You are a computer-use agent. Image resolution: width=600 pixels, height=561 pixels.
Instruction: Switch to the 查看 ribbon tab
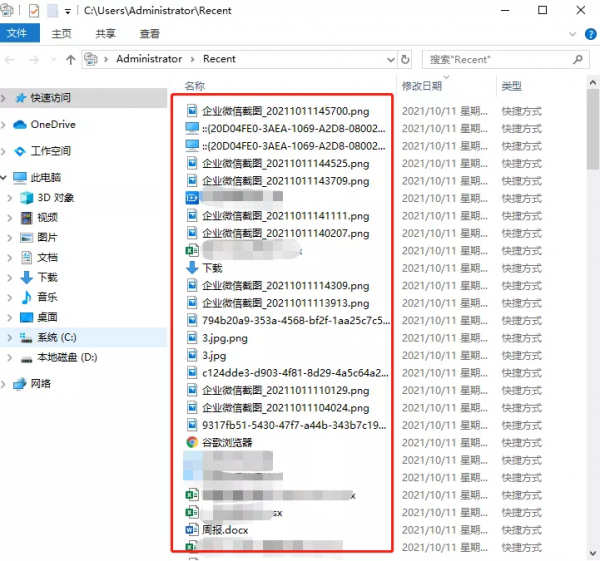[149, 34]
